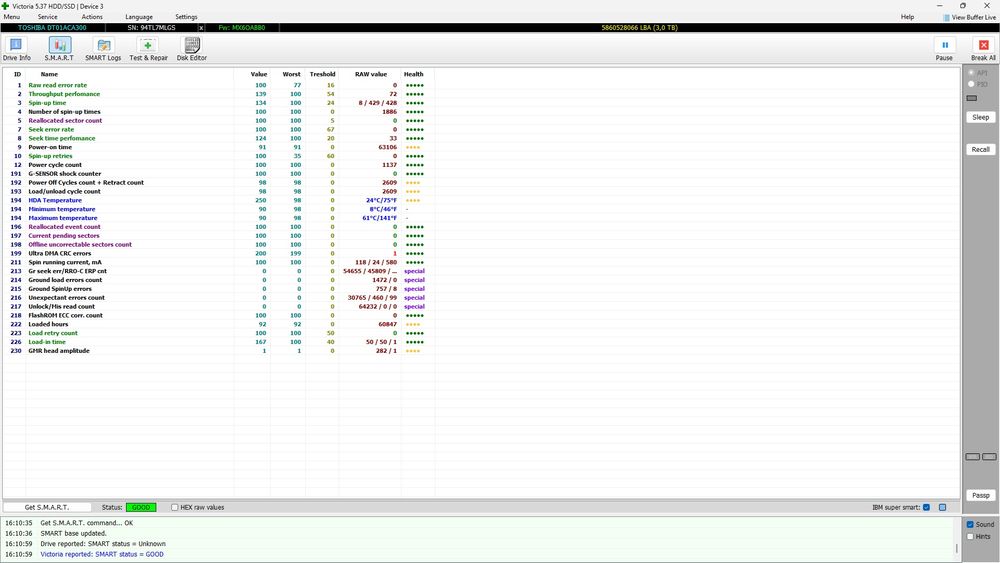This screenshot has height=563, width=1000.
Task: Click the Worst column header
Action: [x=291, y=75]
